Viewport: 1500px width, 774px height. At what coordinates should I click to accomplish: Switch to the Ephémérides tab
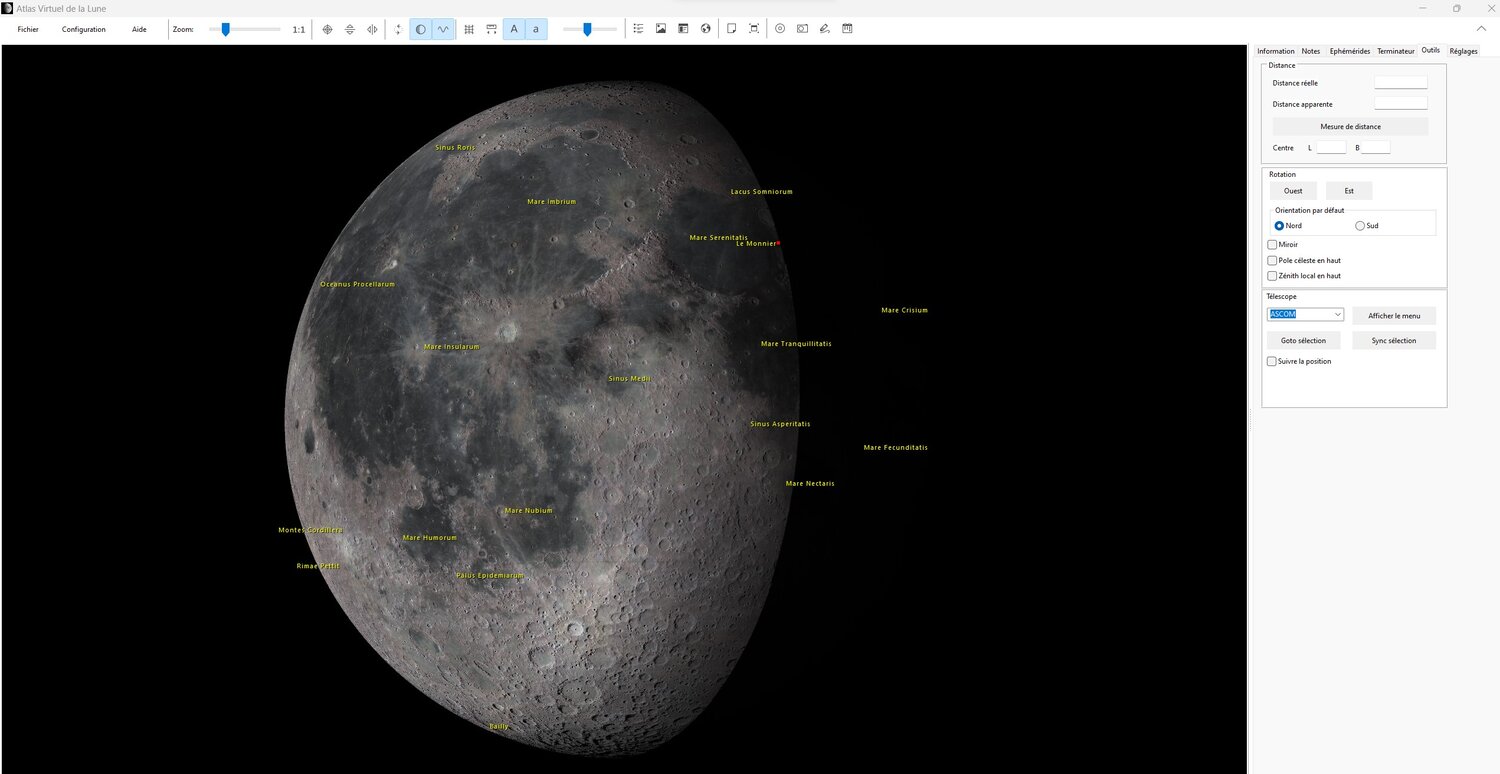pyautogui.click(x=1350, y=51)
